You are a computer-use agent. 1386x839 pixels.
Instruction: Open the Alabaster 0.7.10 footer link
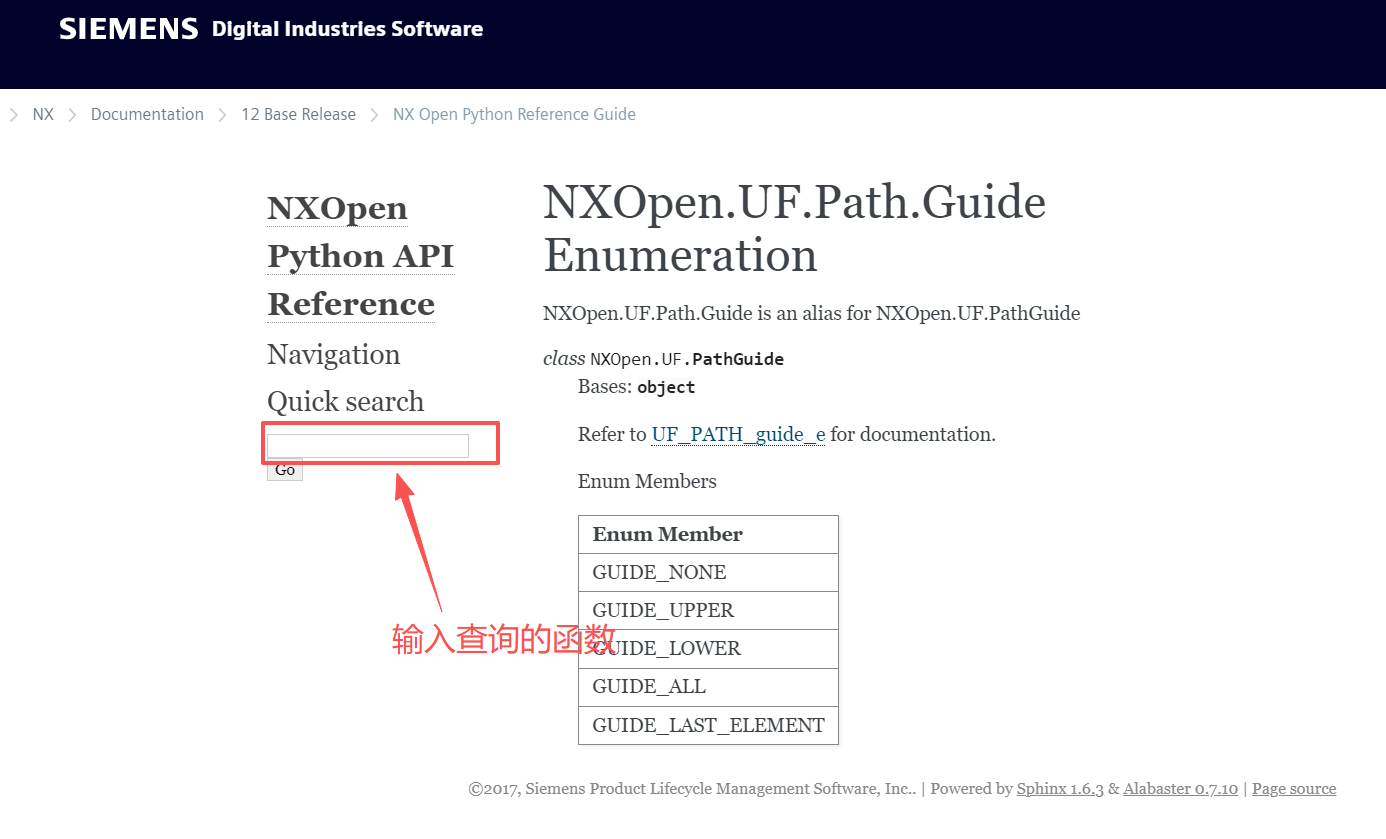pos(1181,788)
